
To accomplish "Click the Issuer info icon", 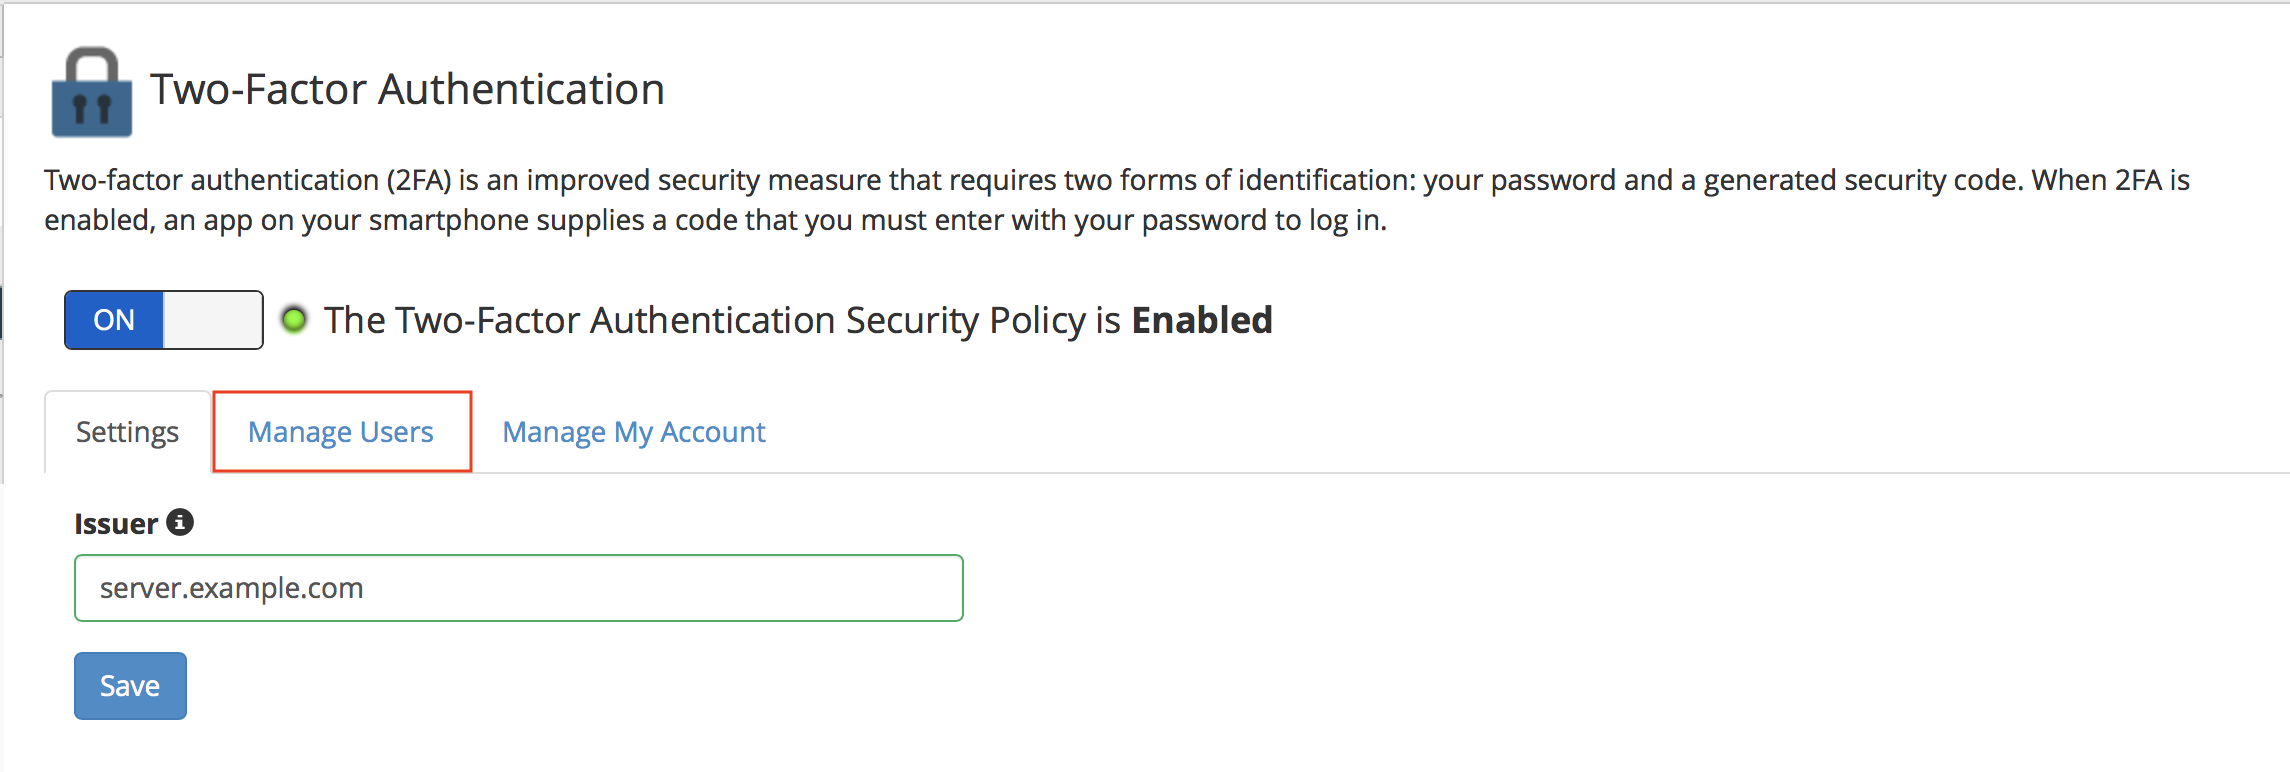I will click(180, 522).
